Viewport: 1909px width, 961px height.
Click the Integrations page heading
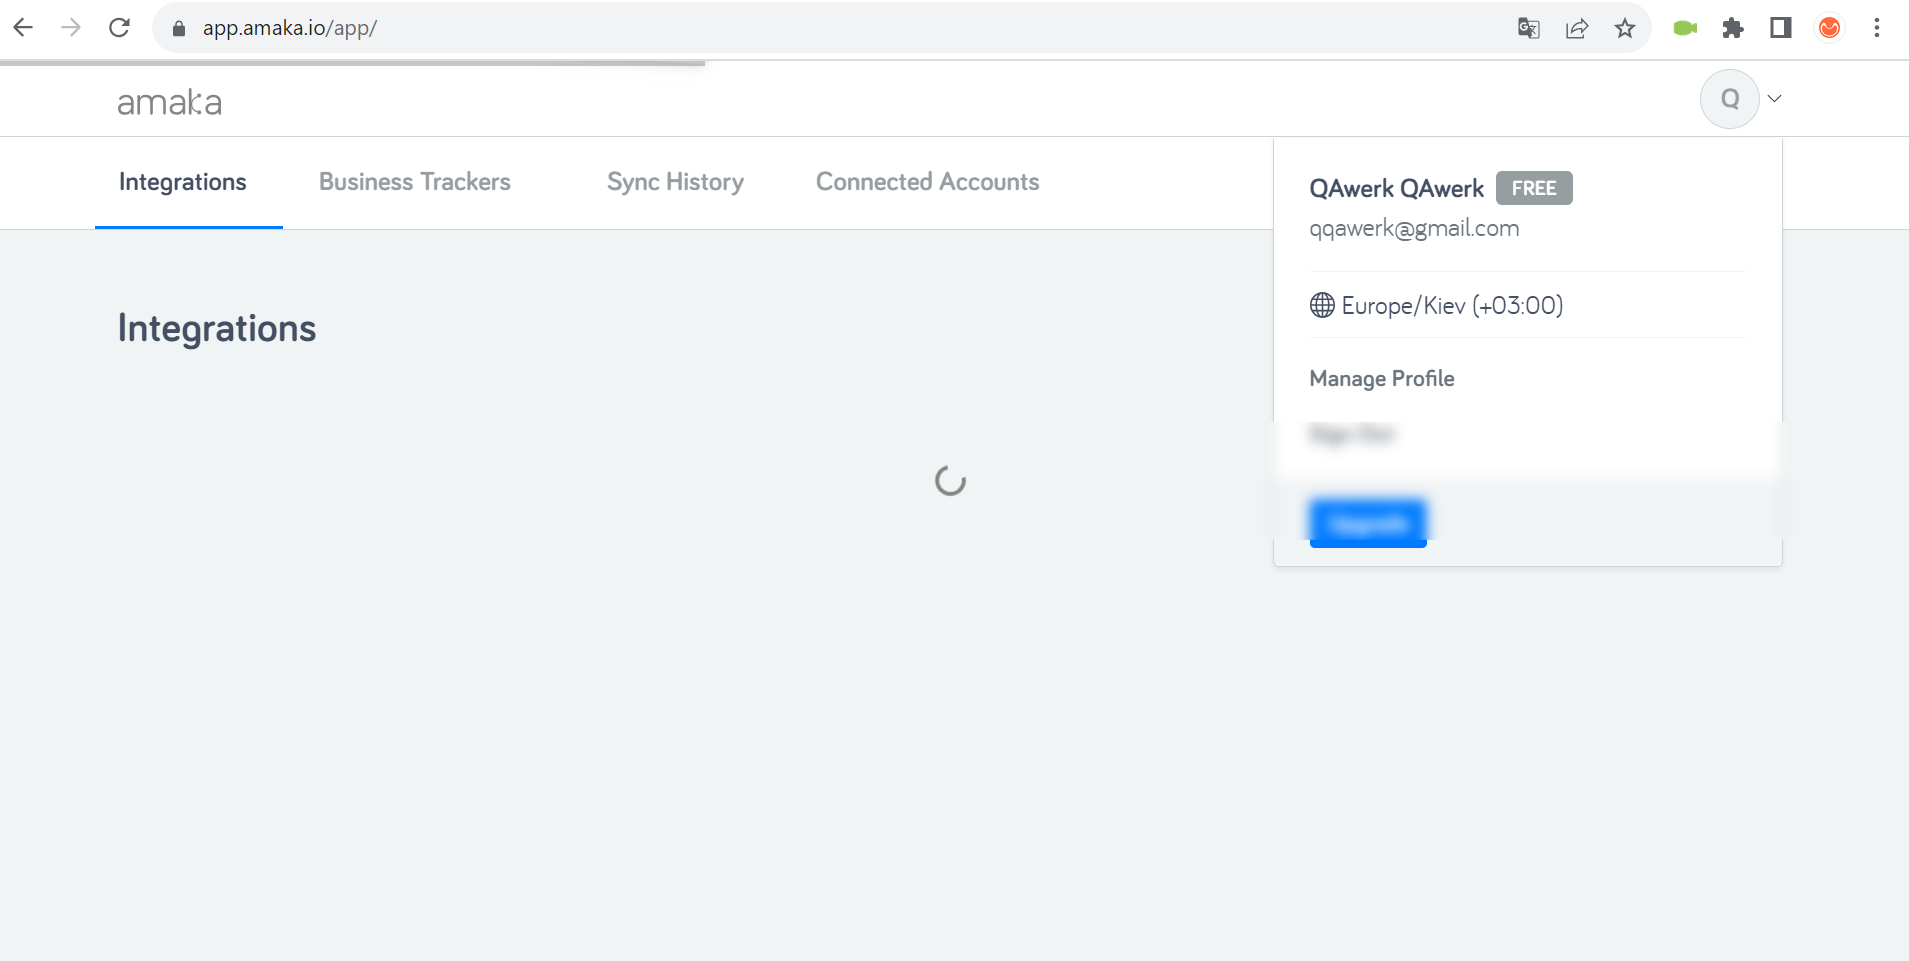217,329
